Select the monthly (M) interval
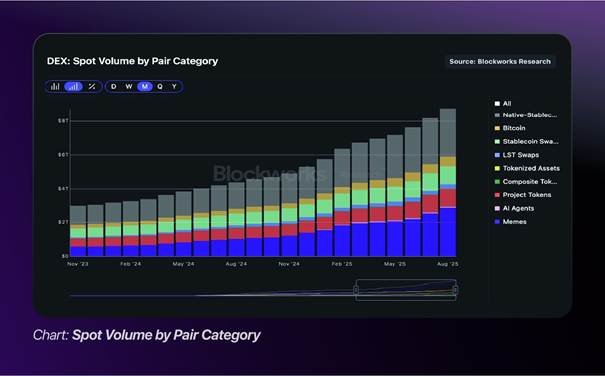 (x=145, y=86)
